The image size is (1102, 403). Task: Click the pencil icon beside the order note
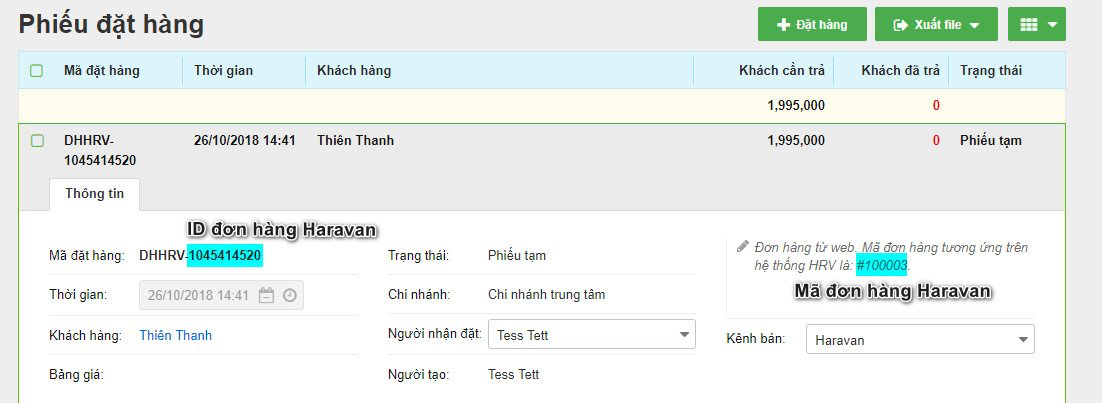click(742, 246)
